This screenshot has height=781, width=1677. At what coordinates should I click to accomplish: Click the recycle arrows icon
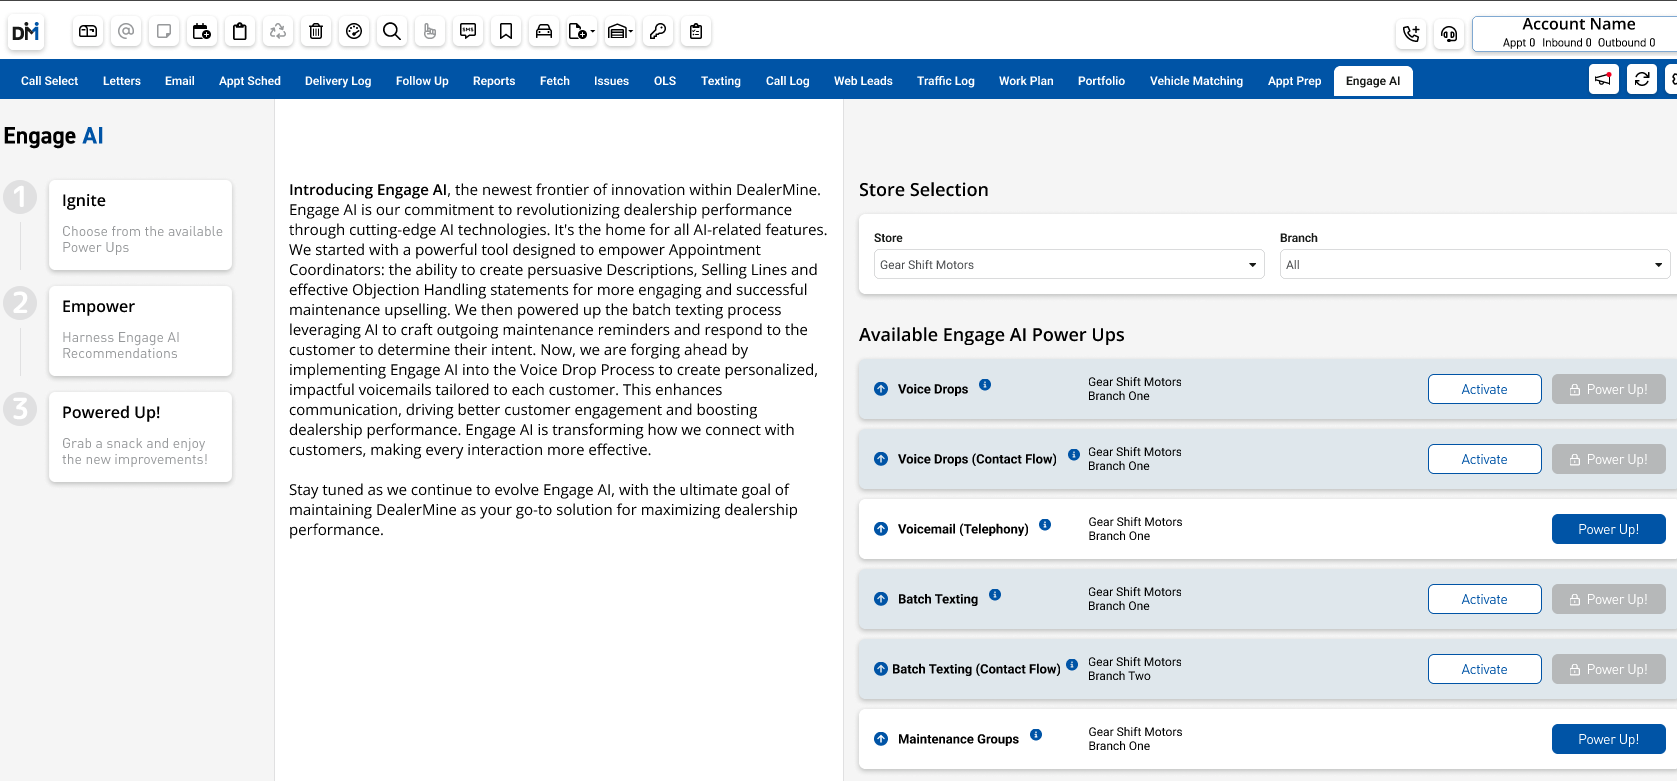click(278, 31)
